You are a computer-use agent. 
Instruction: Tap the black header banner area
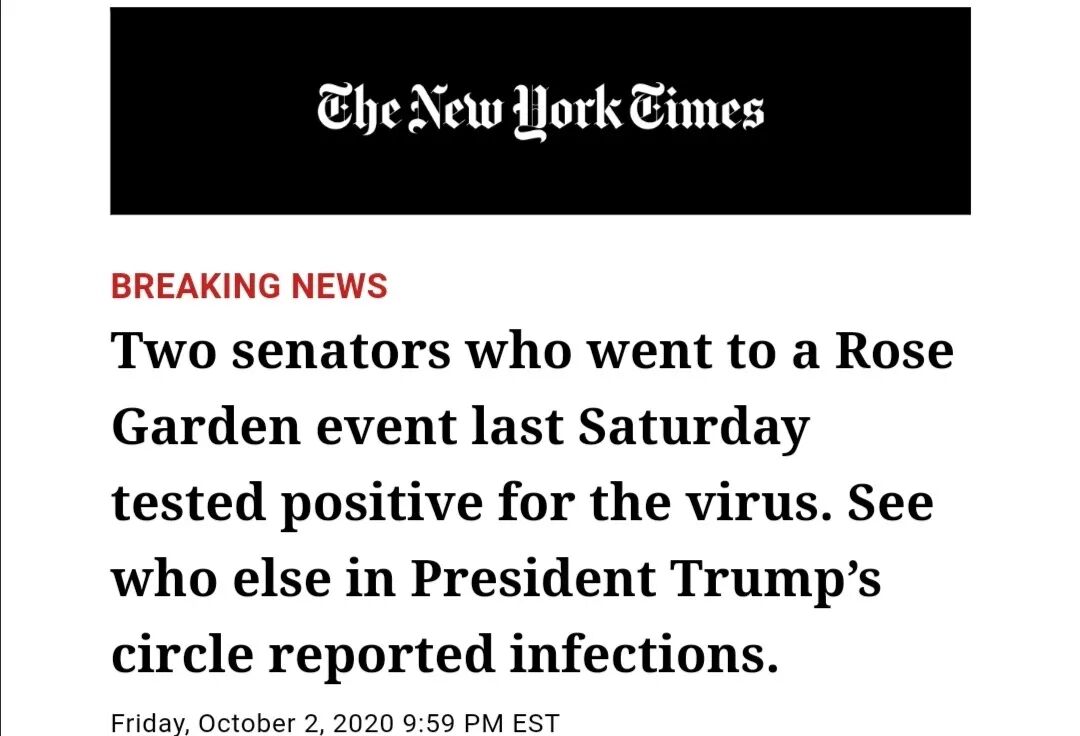point(540,111)
